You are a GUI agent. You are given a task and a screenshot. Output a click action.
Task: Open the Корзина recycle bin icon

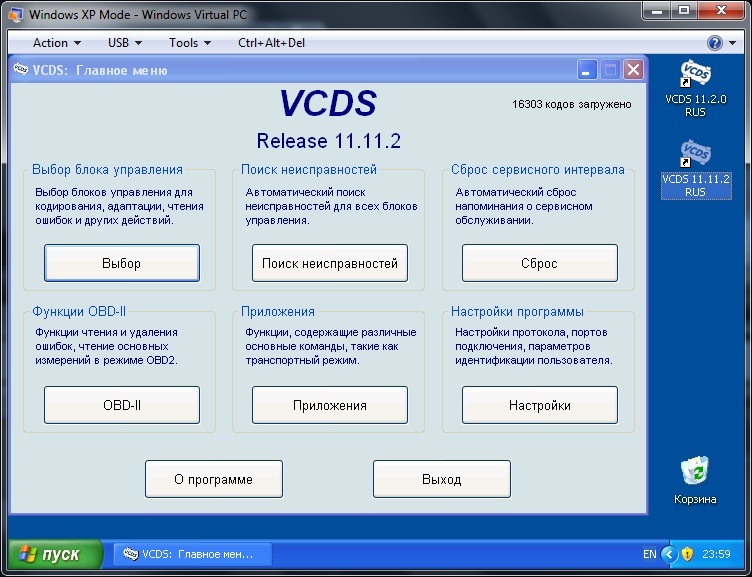pos(695,480)
